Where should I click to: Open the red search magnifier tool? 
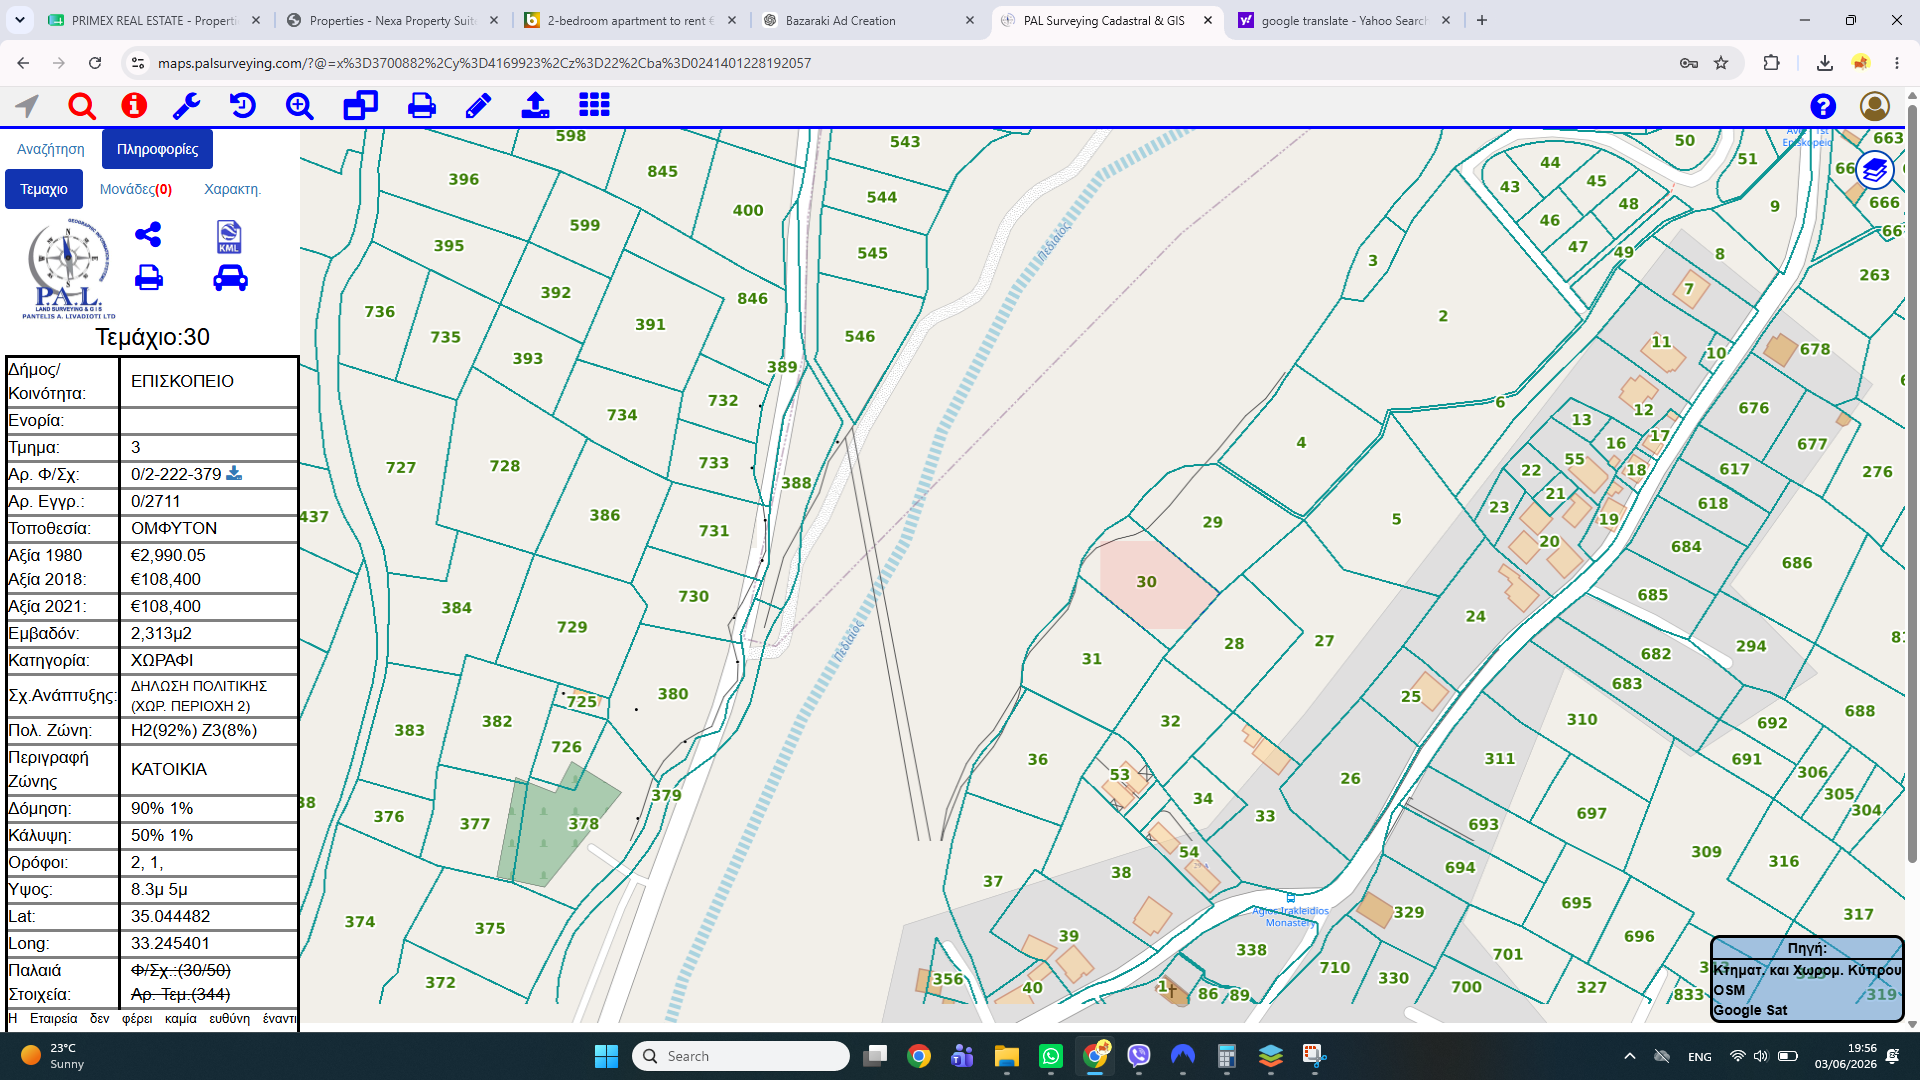coord(82,105)
